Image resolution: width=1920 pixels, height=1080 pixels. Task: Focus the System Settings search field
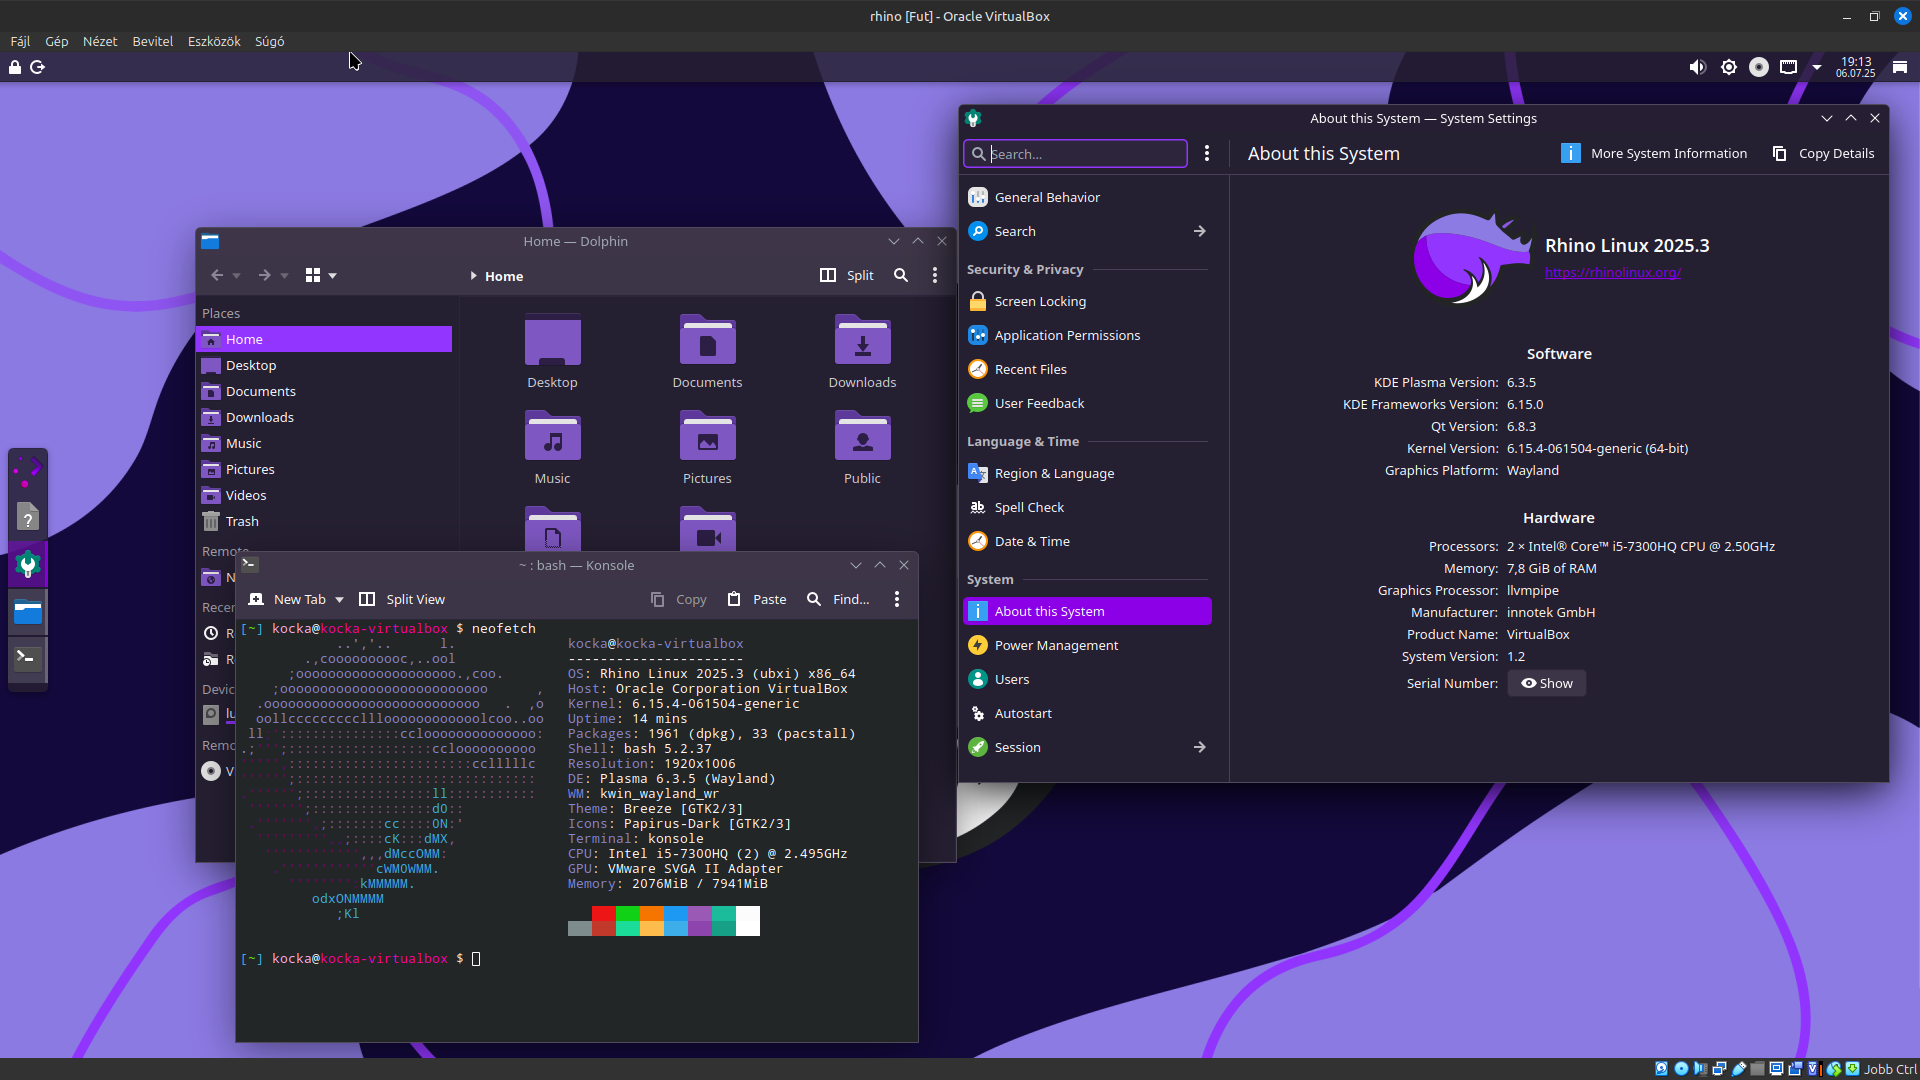tap(1075, 154)
